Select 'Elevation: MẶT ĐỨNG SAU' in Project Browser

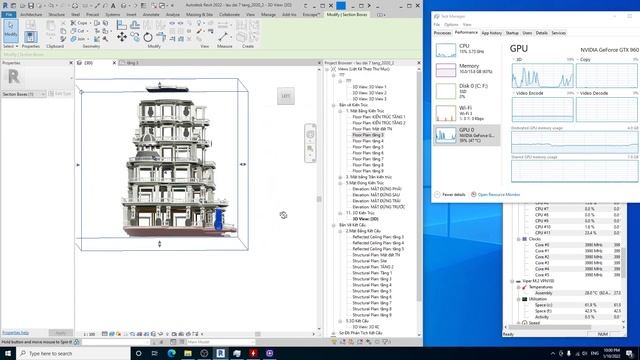[376, 195]
